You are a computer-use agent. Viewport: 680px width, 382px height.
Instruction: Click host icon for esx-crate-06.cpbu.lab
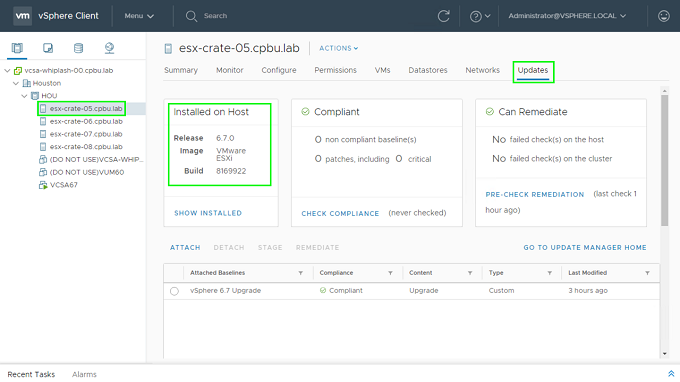click(x=43, y=121)
